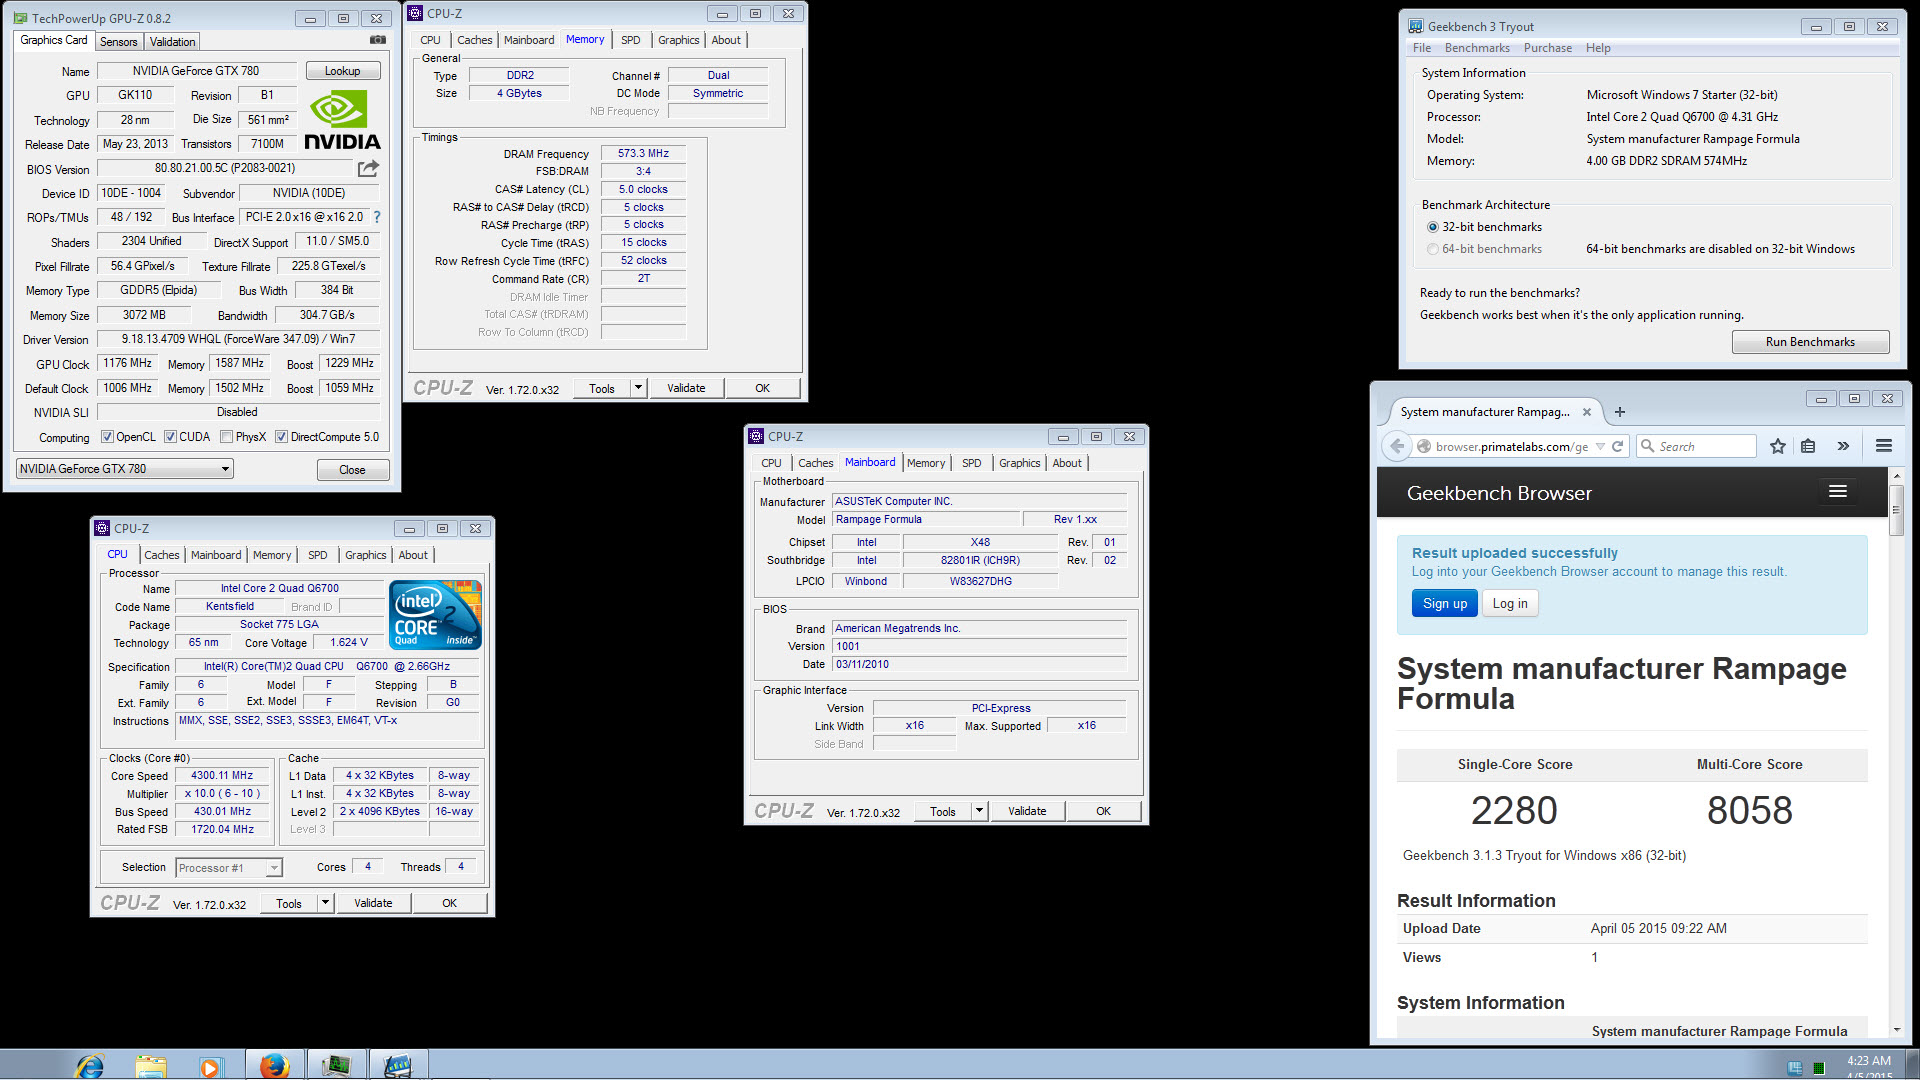
Task: Bookmark this page with the star icon
Action: coord(1777,446)
